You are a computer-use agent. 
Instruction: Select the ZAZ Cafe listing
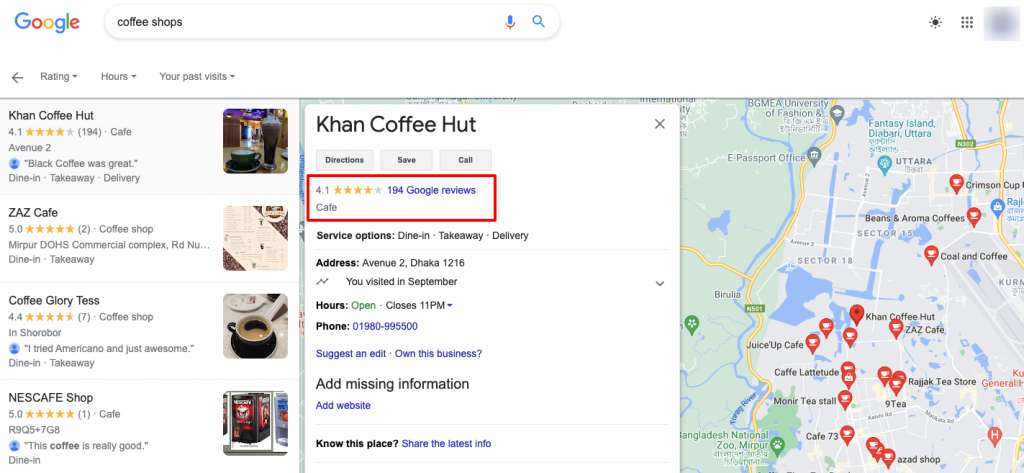click(x=150, y=238)
